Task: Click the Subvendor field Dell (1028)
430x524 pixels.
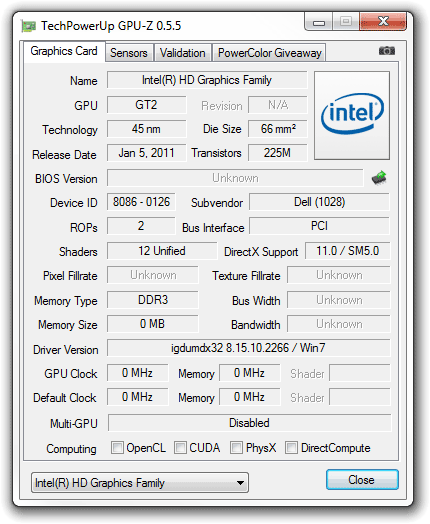Action: (x=319, y=202)
